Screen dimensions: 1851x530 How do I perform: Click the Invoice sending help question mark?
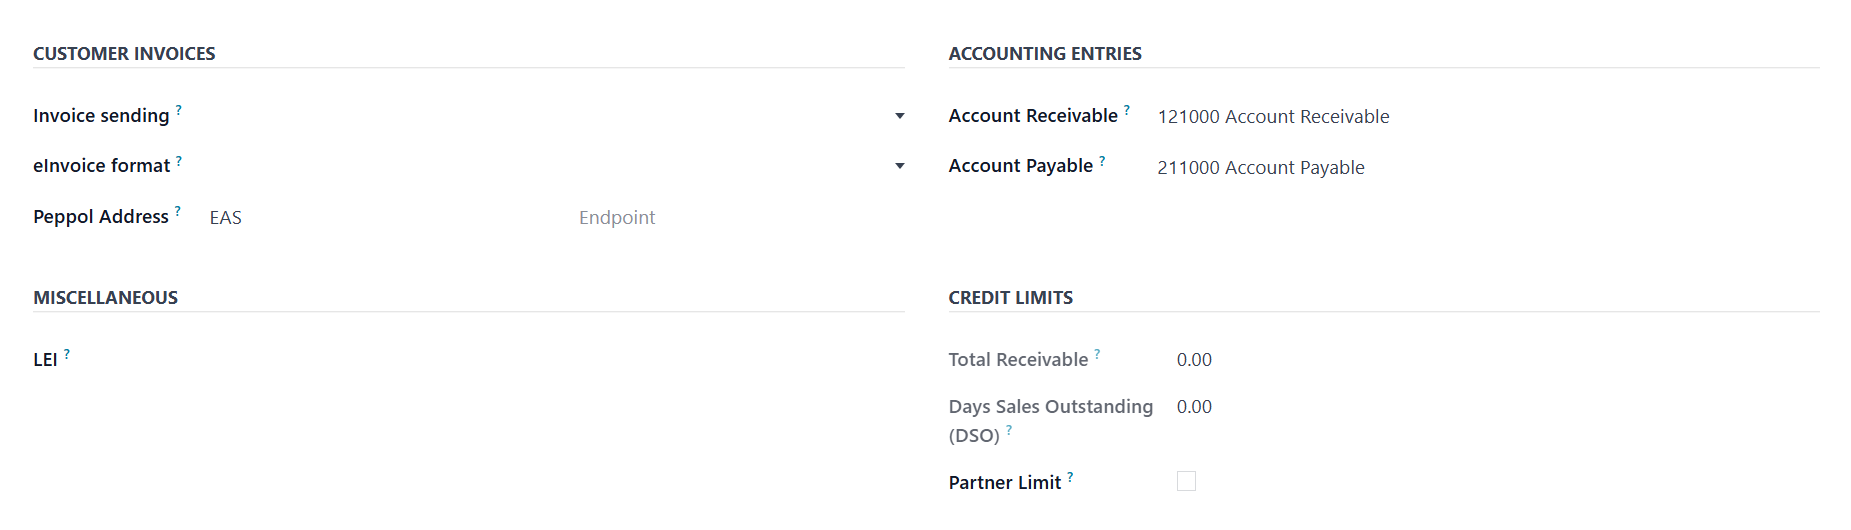pos(179,109)
